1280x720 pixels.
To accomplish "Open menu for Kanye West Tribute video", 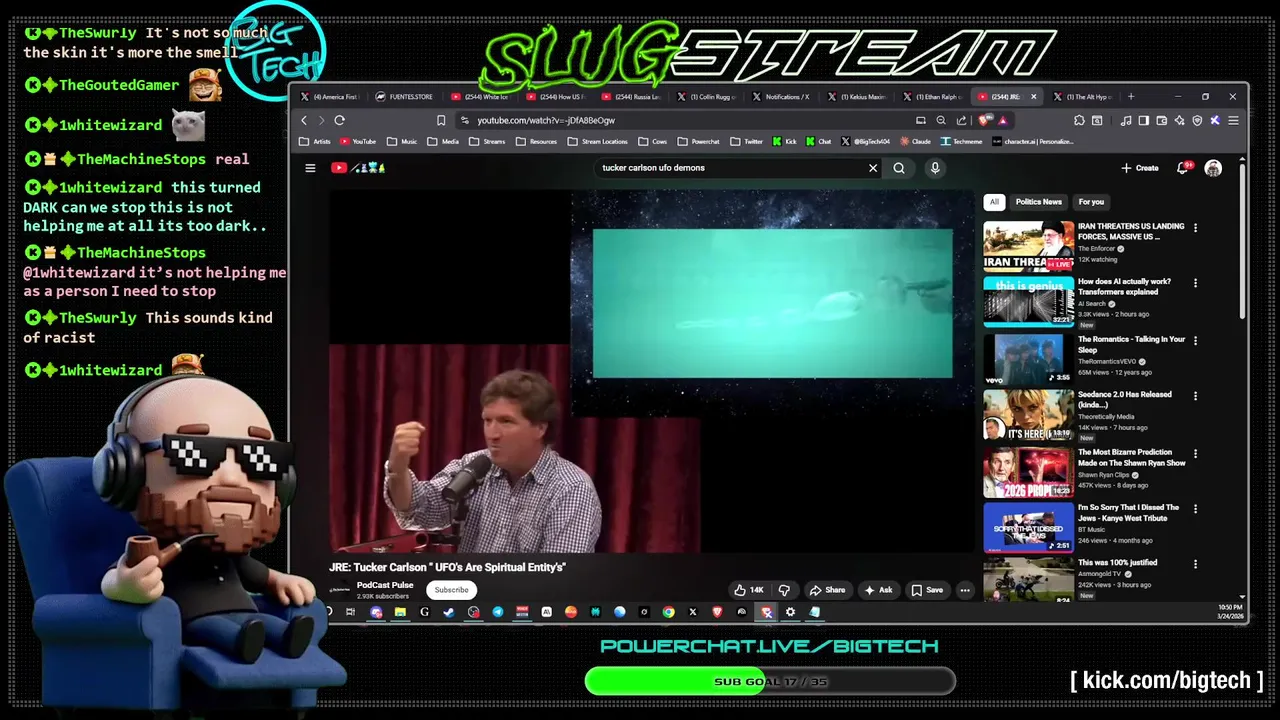I will pos(1195,508).
